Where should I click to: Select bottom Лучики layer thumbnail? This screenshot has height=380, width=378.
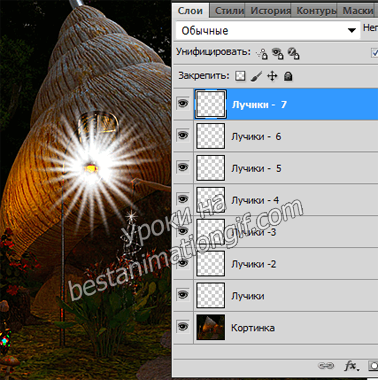click(211, 295)
